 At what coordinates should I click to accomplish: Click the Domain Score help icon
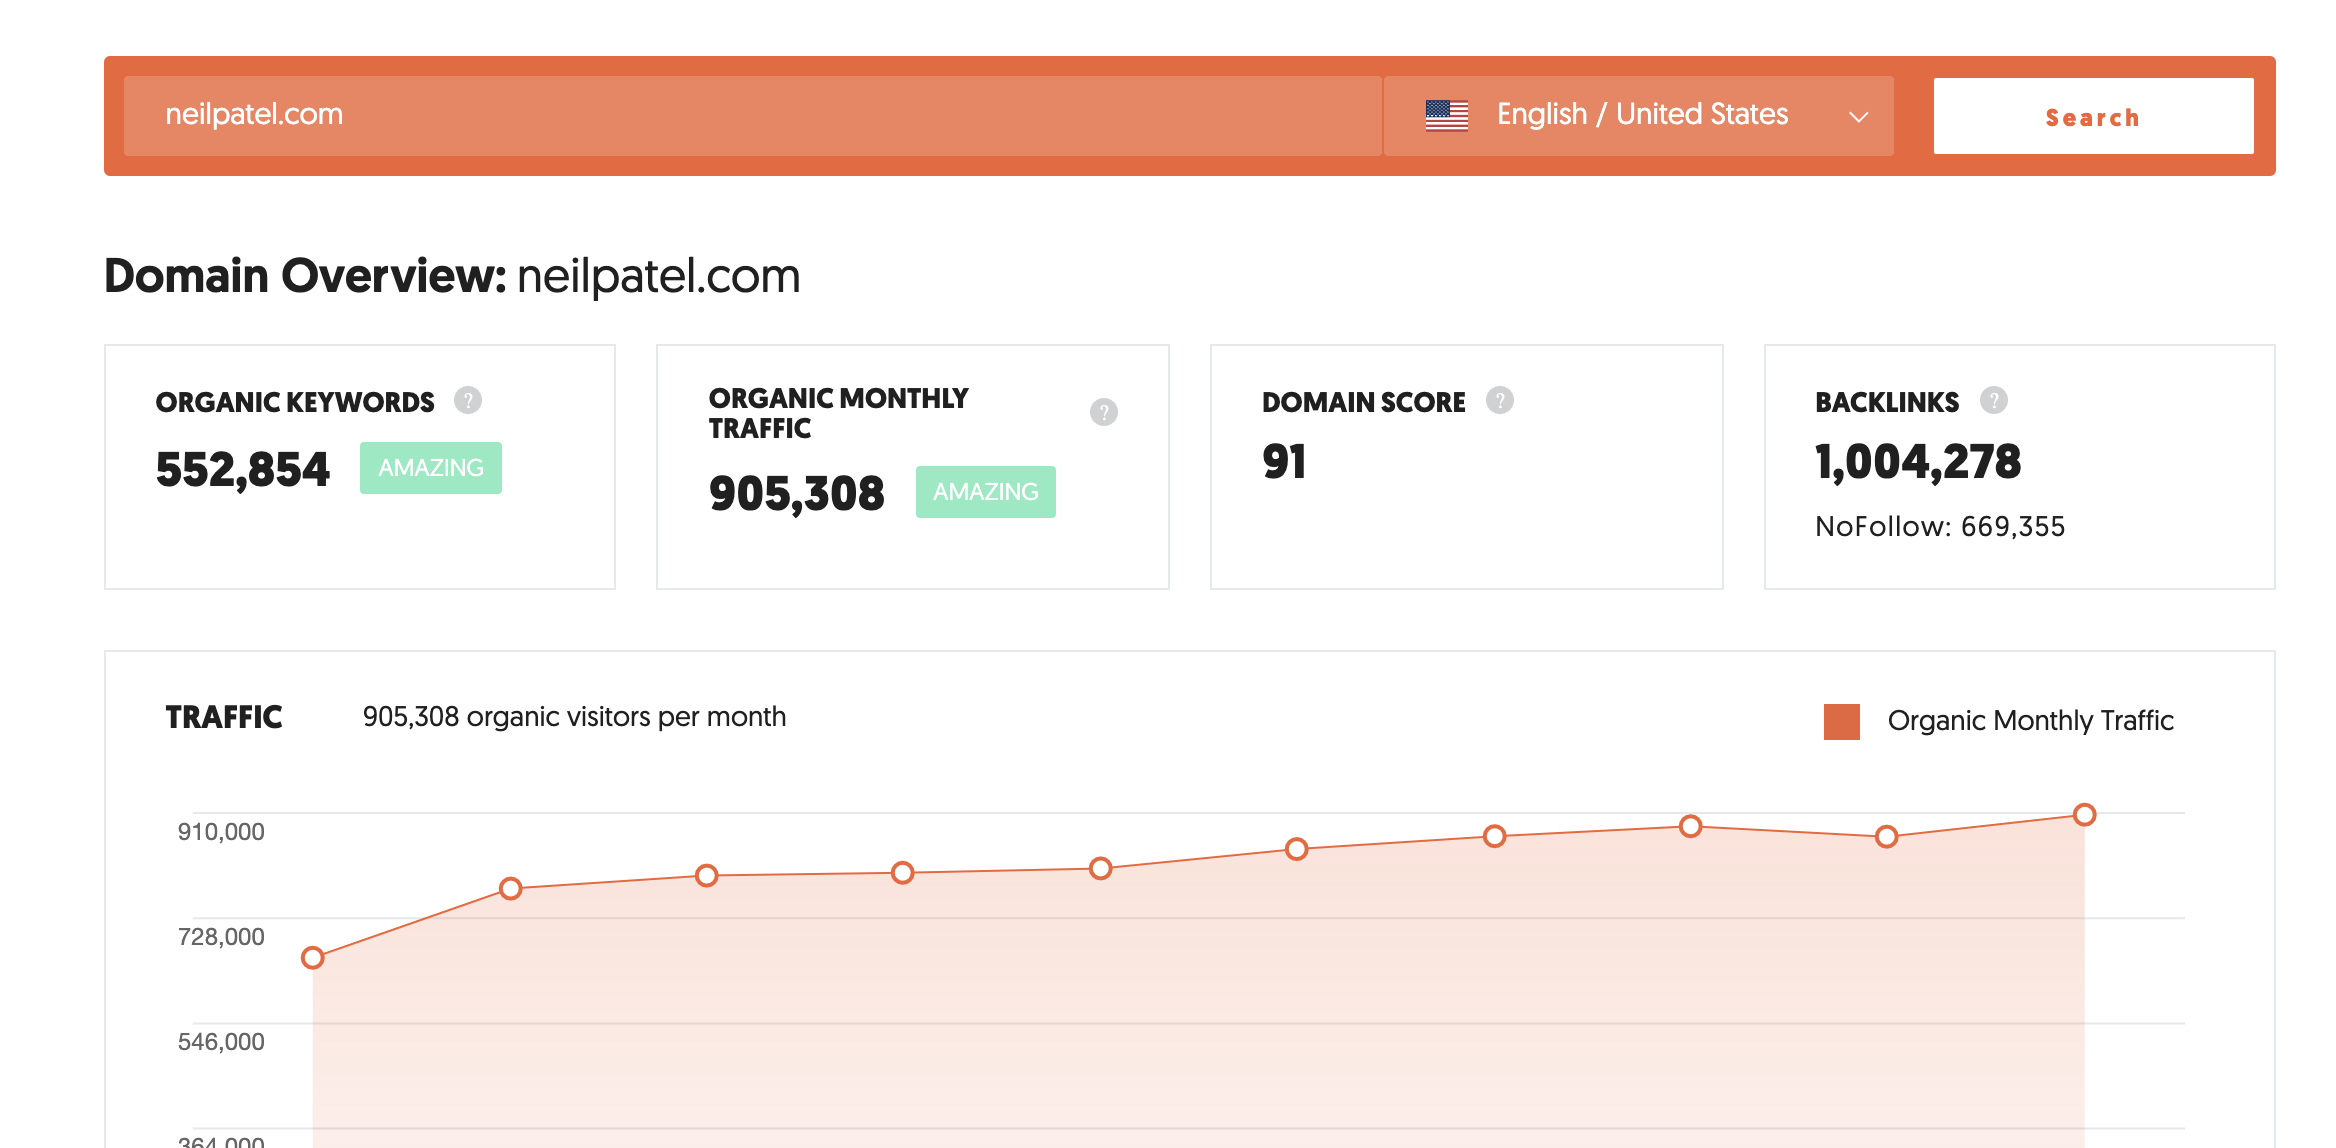[1500, 400]
